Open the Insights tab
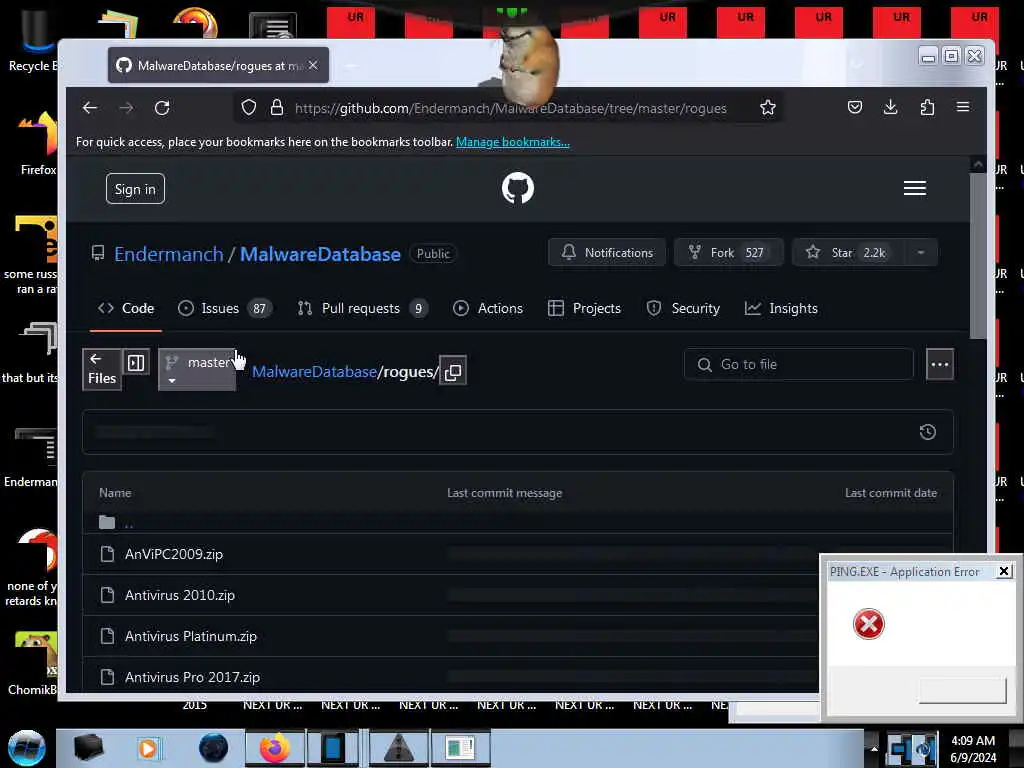This screenshot has height=768, width=1024. tap(781, 308)
